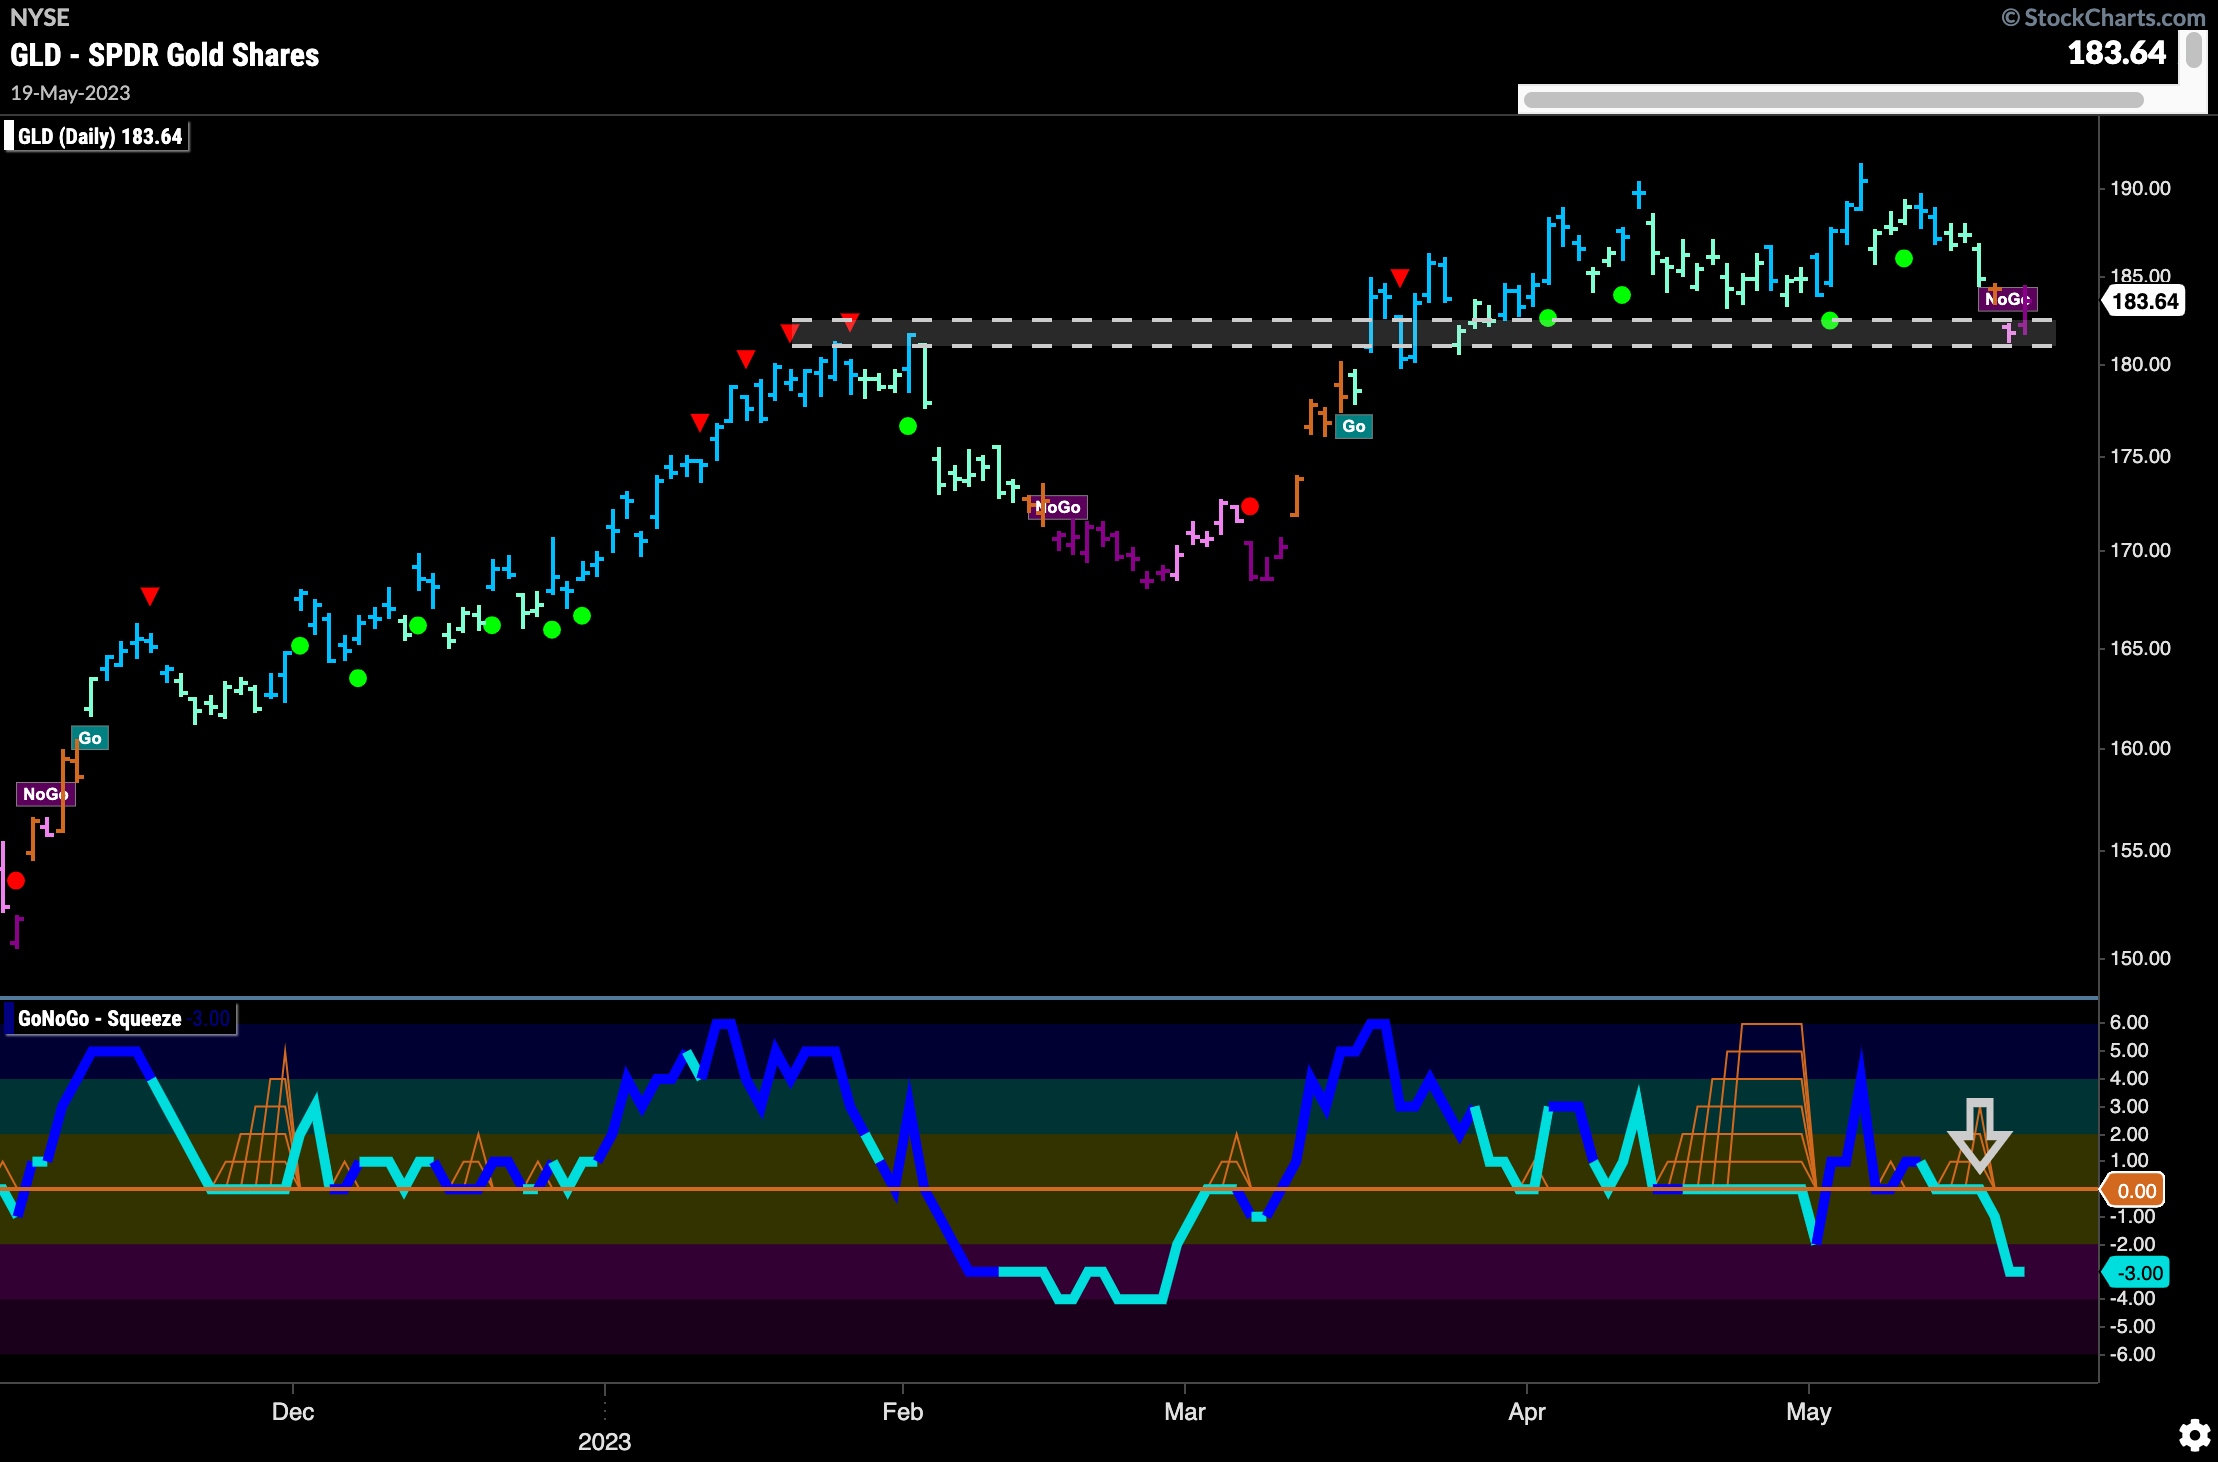
Task: Click the vertical scrollbar handle beside the price
Action: (2194, 50)
